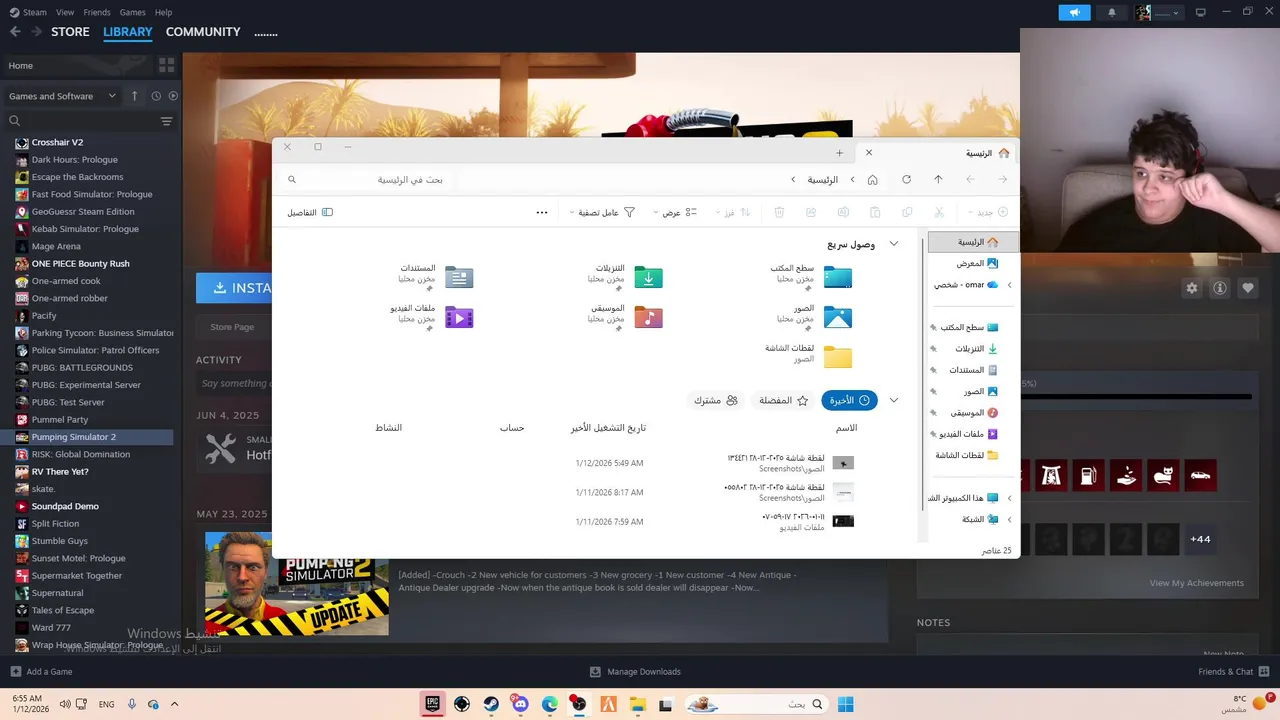Add a new File Explorer tab
This screenshot has height=720, width=1280.
(x=839, y=153)
